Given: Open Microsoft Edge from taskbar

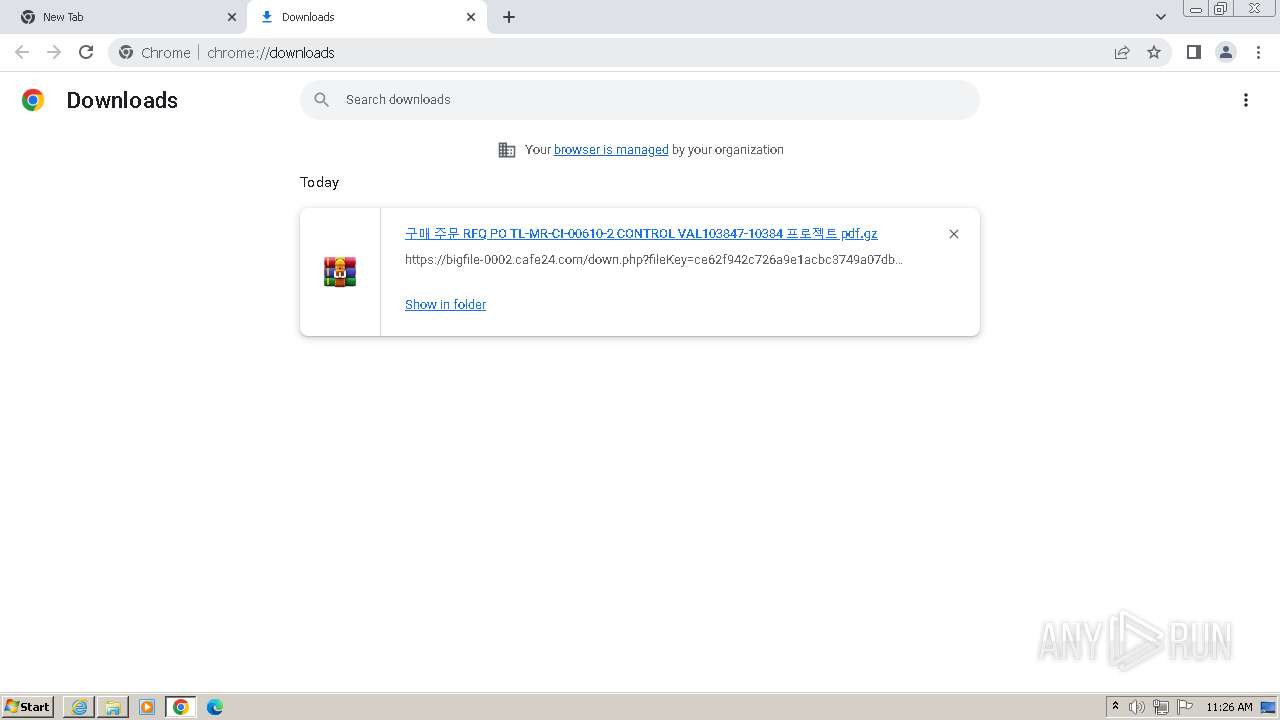Looking at the screenshot, I should pyautogui.click(x=215, y=707).
